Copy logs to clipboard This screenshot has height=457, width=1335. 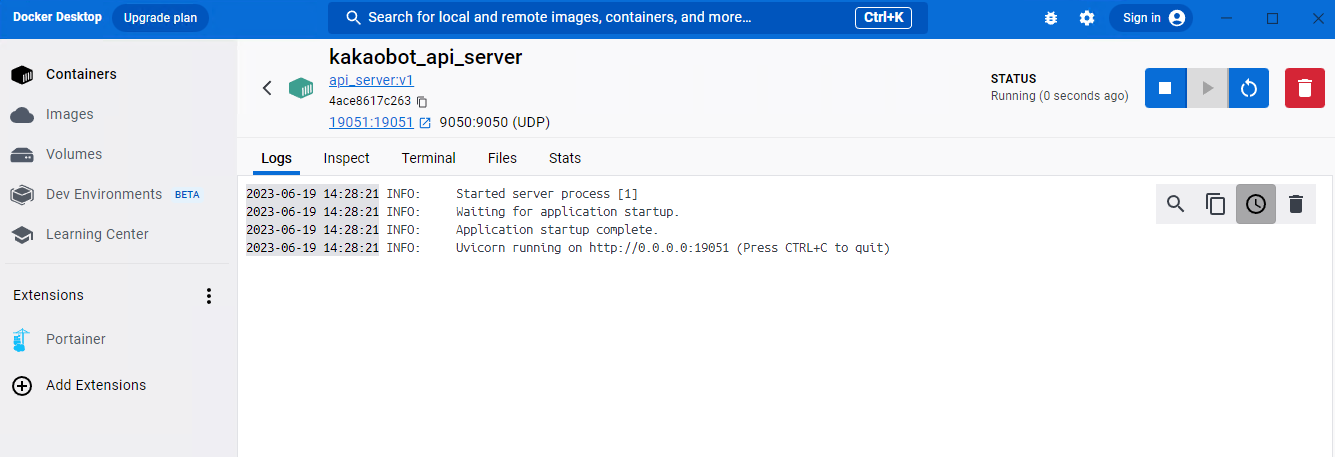[1216, 204]
